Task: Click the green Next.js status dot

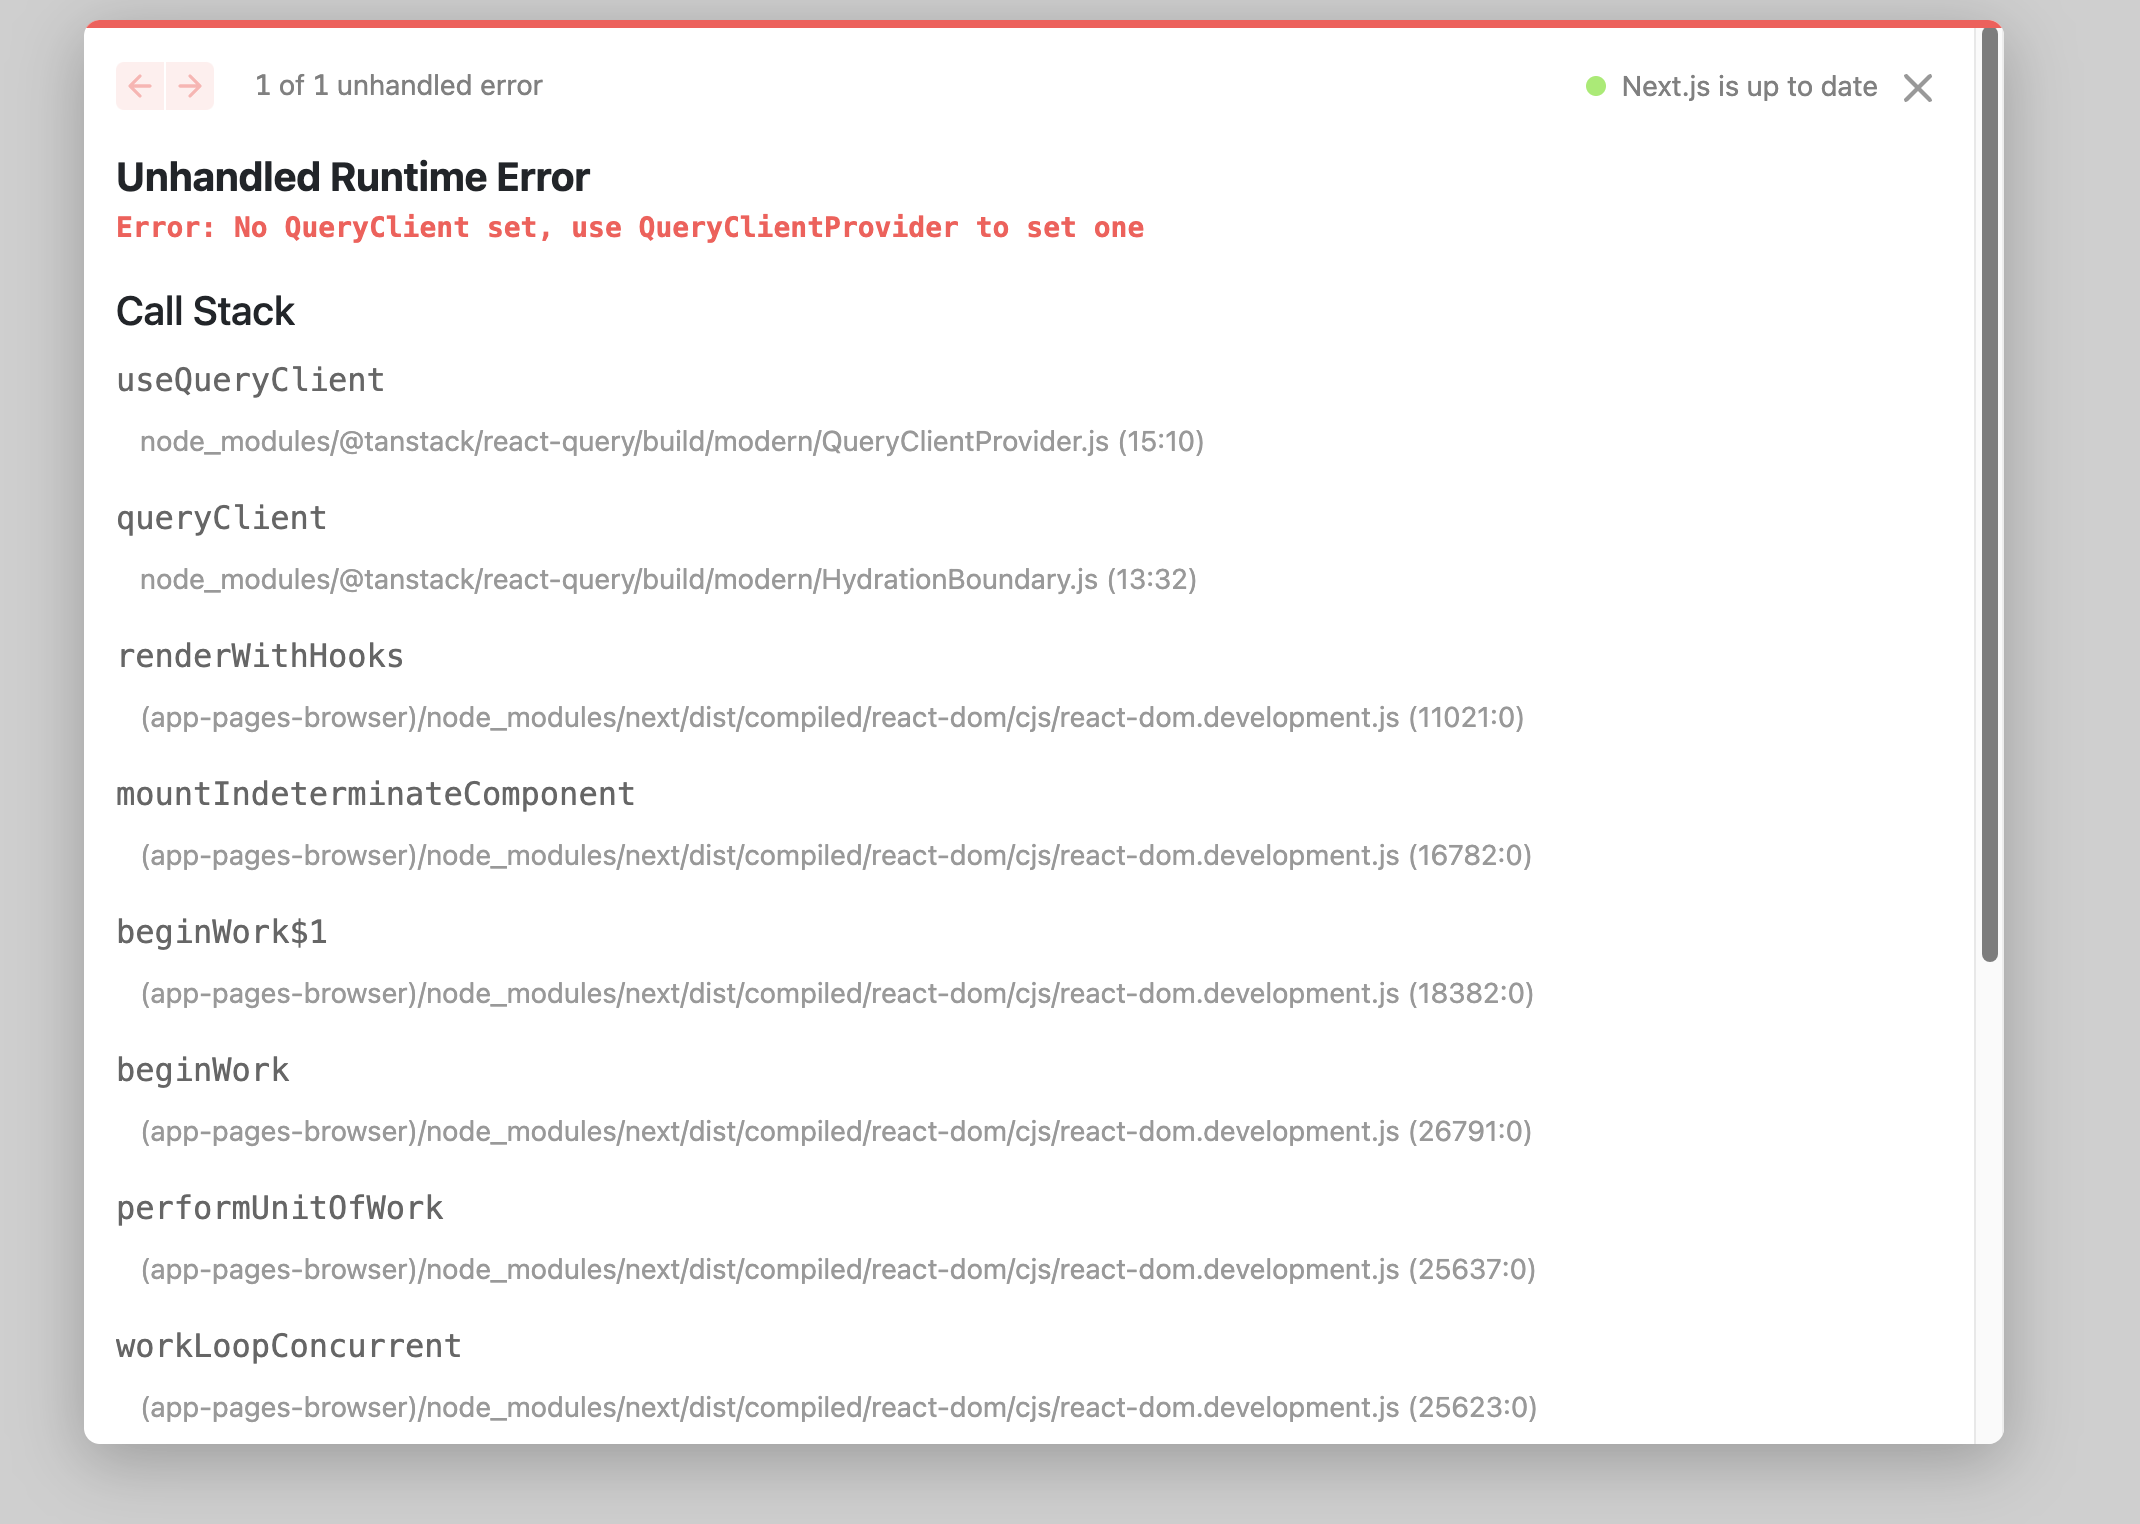Action: point(1596,86)
